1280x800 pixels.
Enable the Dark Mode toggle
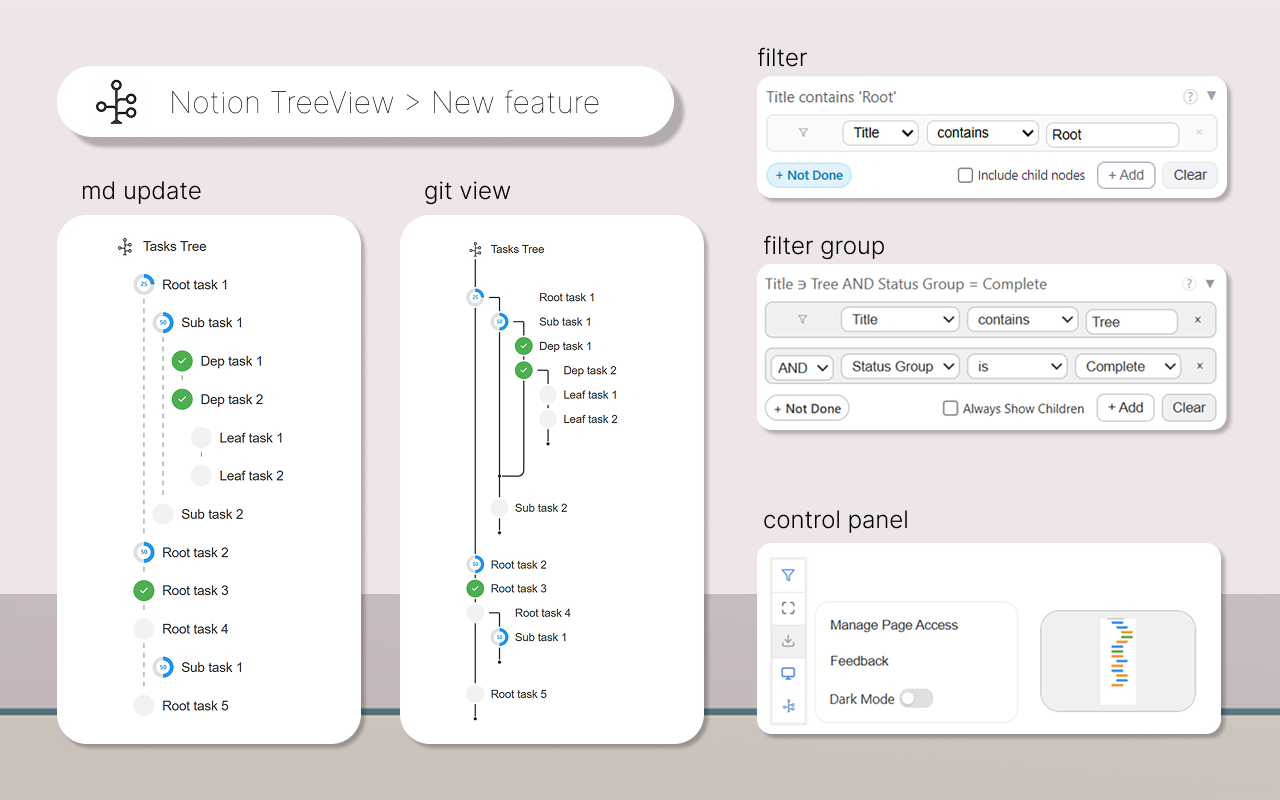(916, 698)
